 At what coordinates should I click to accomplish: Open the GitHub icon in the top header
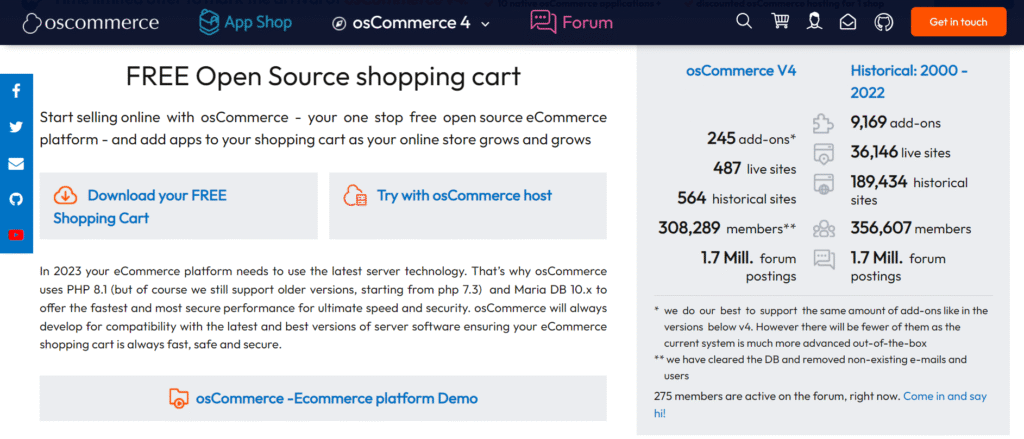point(883,21)
